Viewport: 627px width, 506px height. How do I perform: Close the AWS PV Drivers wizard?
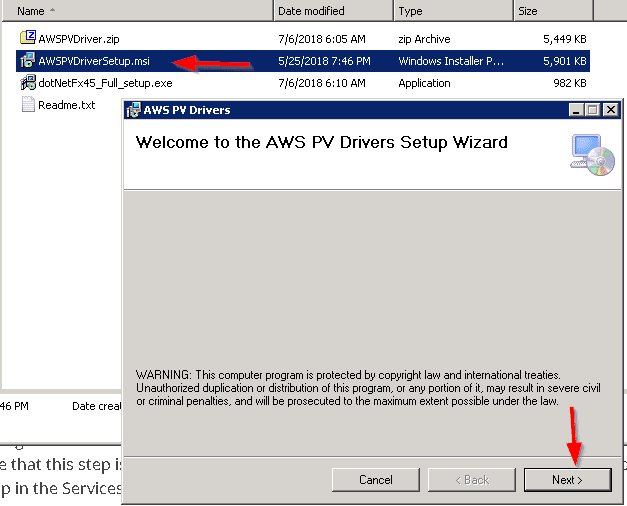coord(611,110)
